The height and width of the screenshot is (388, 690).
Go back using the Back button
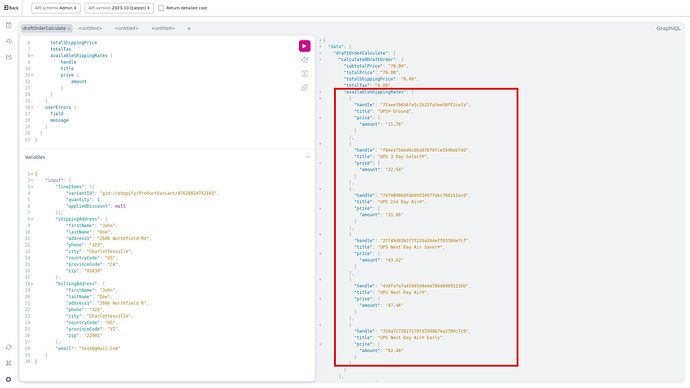[11, 8]
